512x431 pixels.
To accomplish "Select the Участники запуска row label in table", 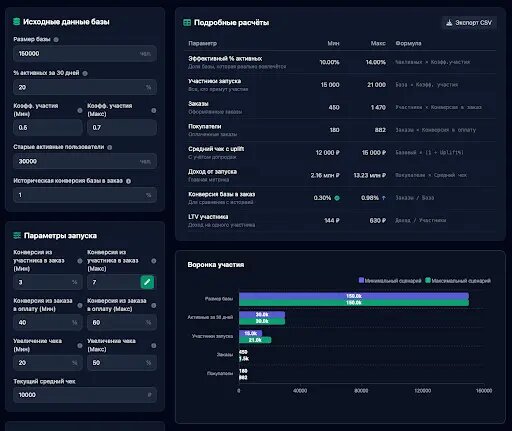I will click(214, 81).
